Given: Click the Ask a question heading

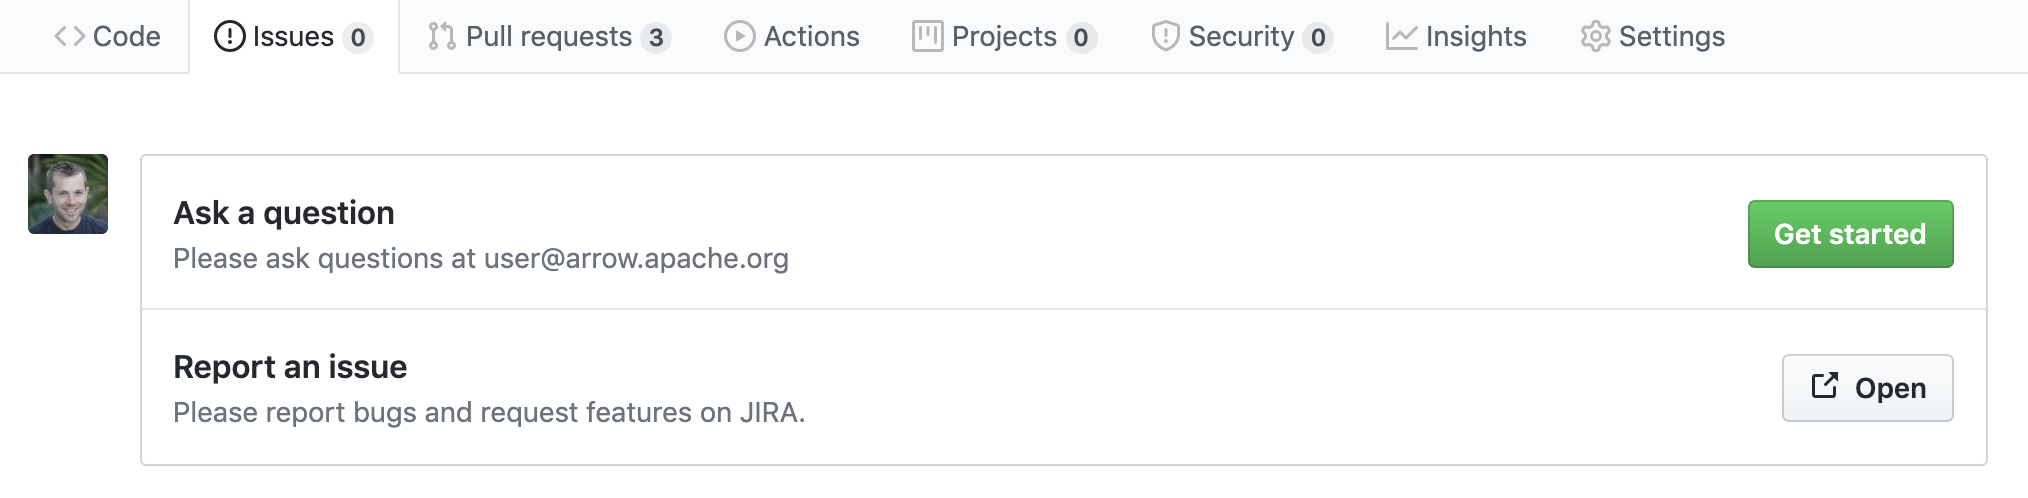Looking at the screenshot, I should click(x=284, y=213).
